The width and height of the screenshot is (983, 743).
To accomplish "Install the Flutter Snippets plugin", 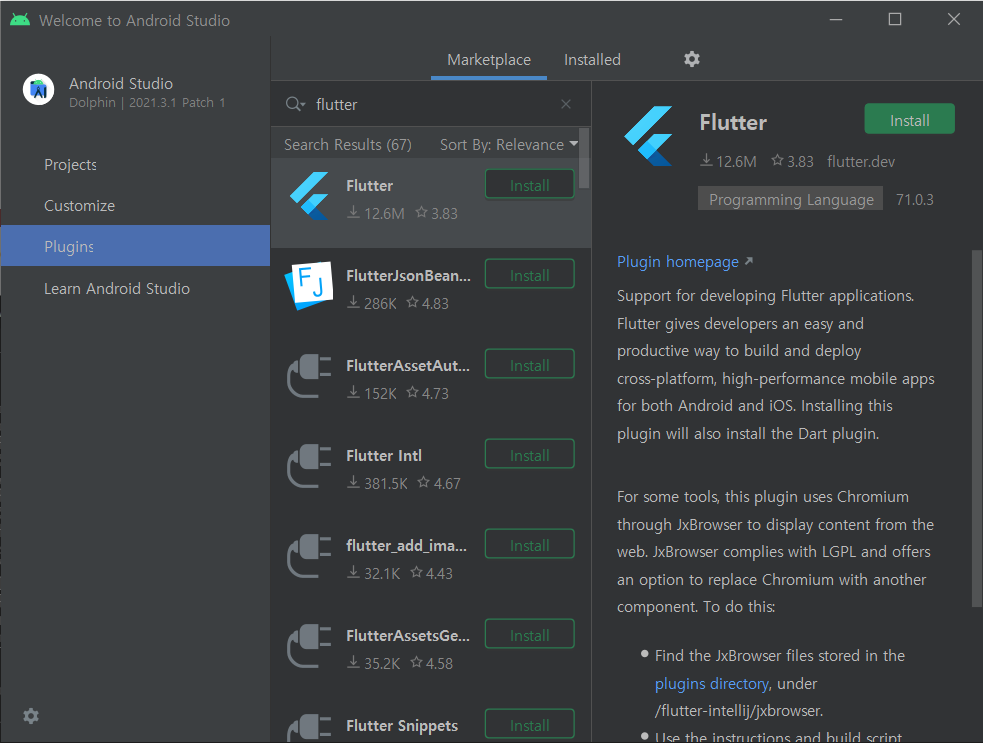I will (530, 725).
